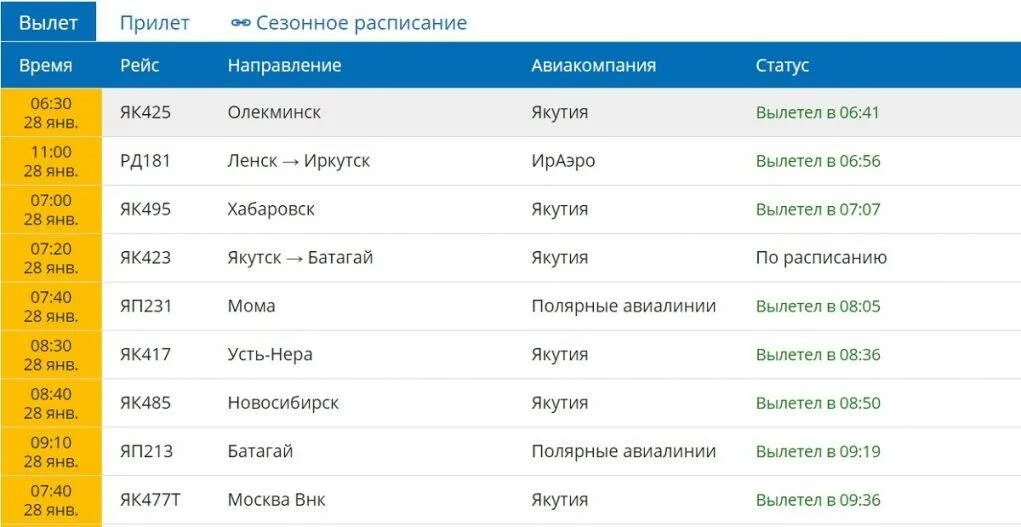Screen dimensions: 1021x527
Task: Click status Вылетел в 09:36
Action: pyautogui.click(x=817, y=500)
